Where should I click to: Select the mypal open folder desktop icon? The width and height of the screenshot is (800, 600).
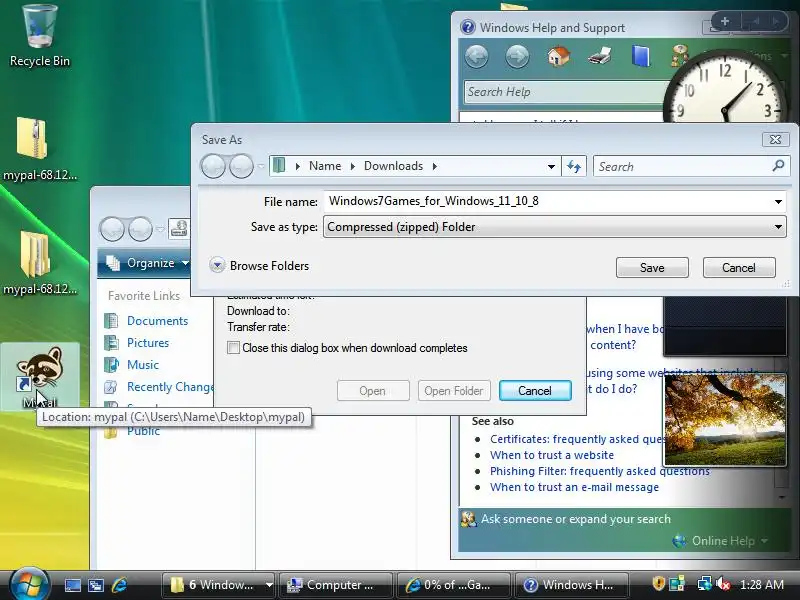coord(40,262)
